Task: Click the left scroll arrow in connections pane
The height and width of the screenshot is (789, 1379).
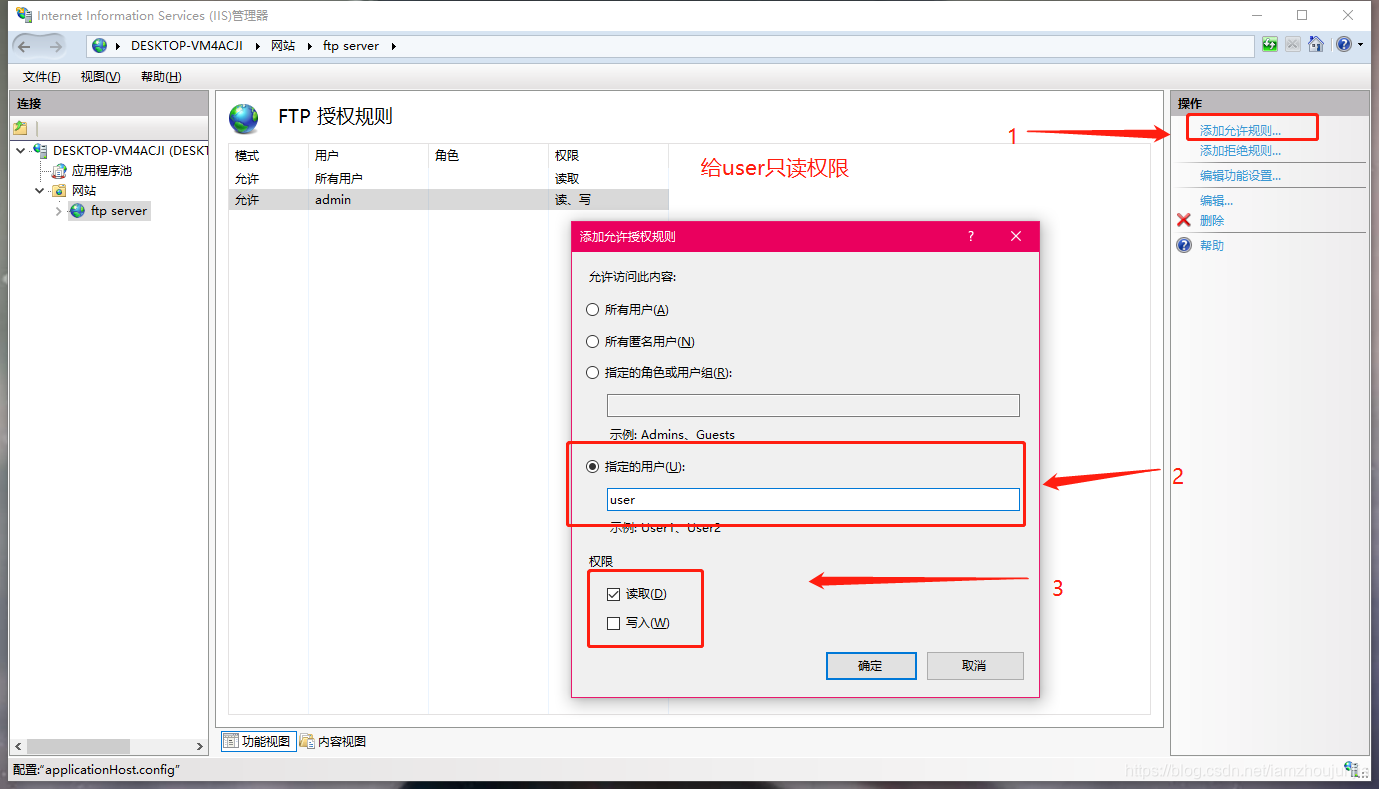Action: point(18,746)
